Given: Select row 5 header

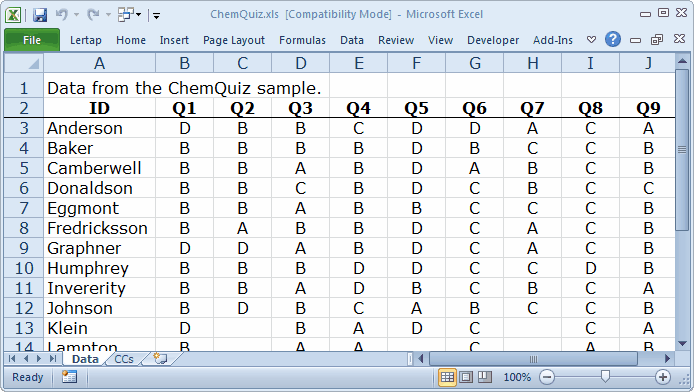Looking at the screenshot, I should click(x=24, y=168).
